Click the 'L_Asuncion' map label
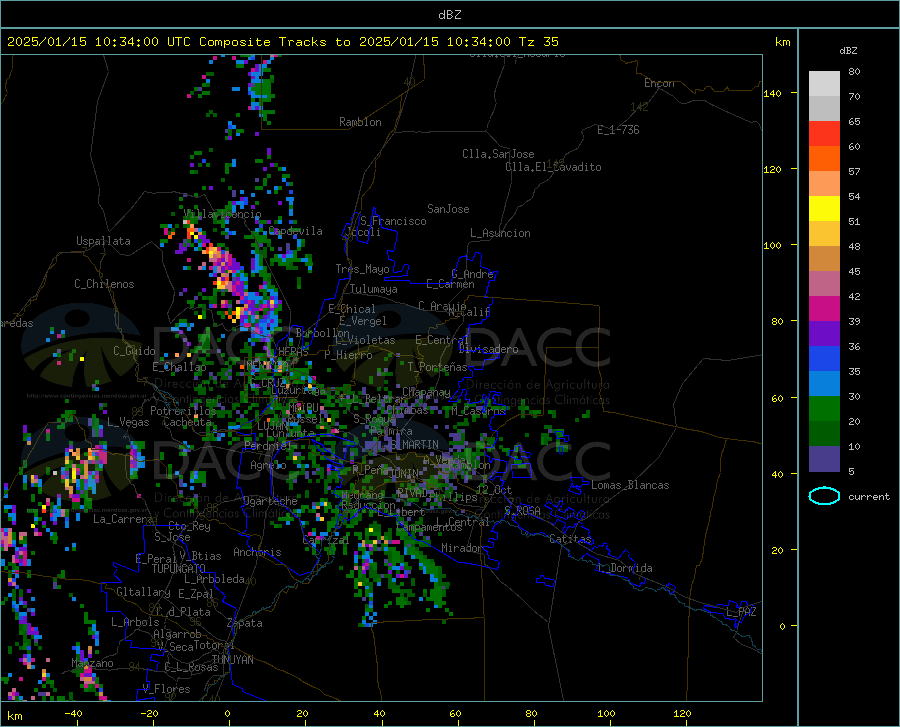900x727 pixels. click(500, 233)
